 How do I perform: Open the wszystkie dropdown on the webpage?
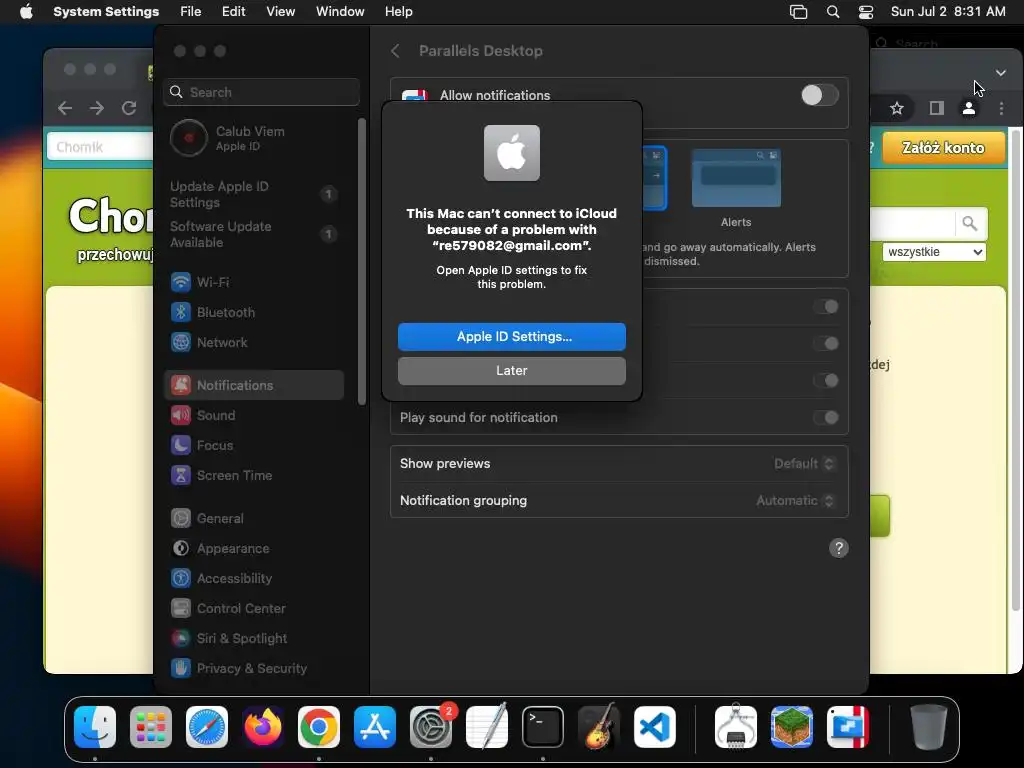tap(934, 252)
